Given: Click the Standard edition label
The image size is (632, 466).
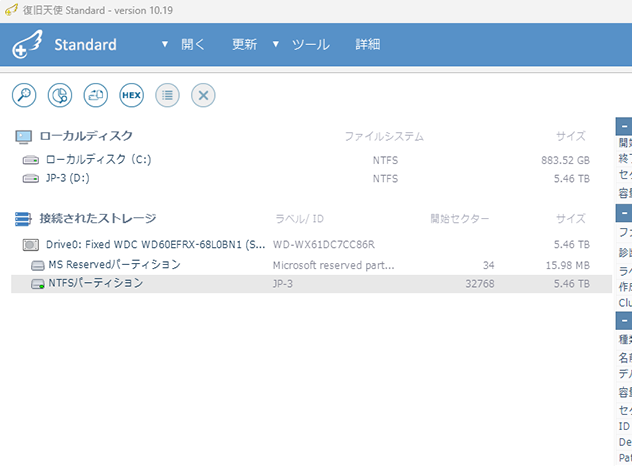Looking at the screenshot, I should point(85,45).
